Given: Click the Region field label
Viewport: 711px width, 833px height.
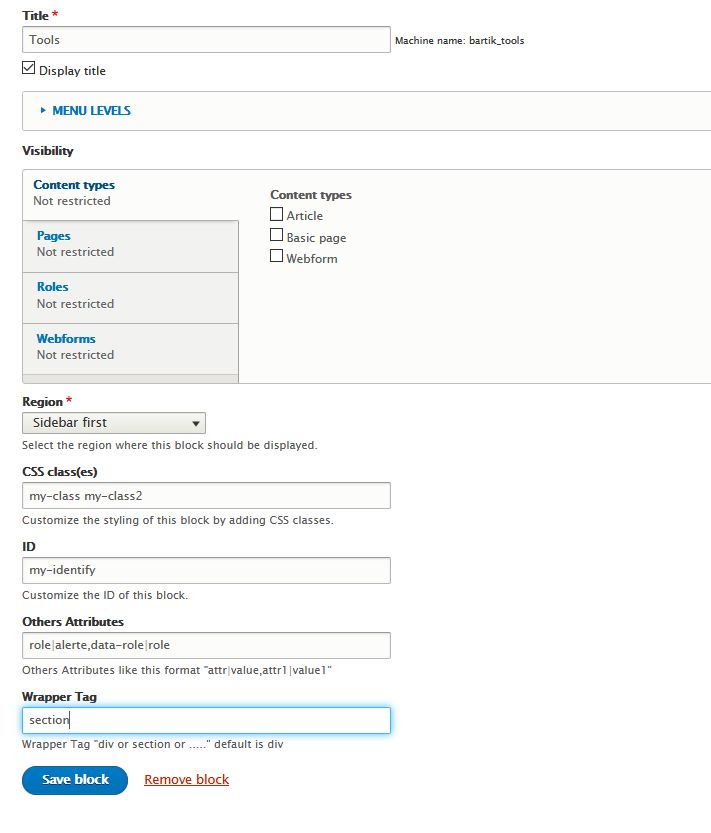Looking at the screenshot, I should click(43, 402).
